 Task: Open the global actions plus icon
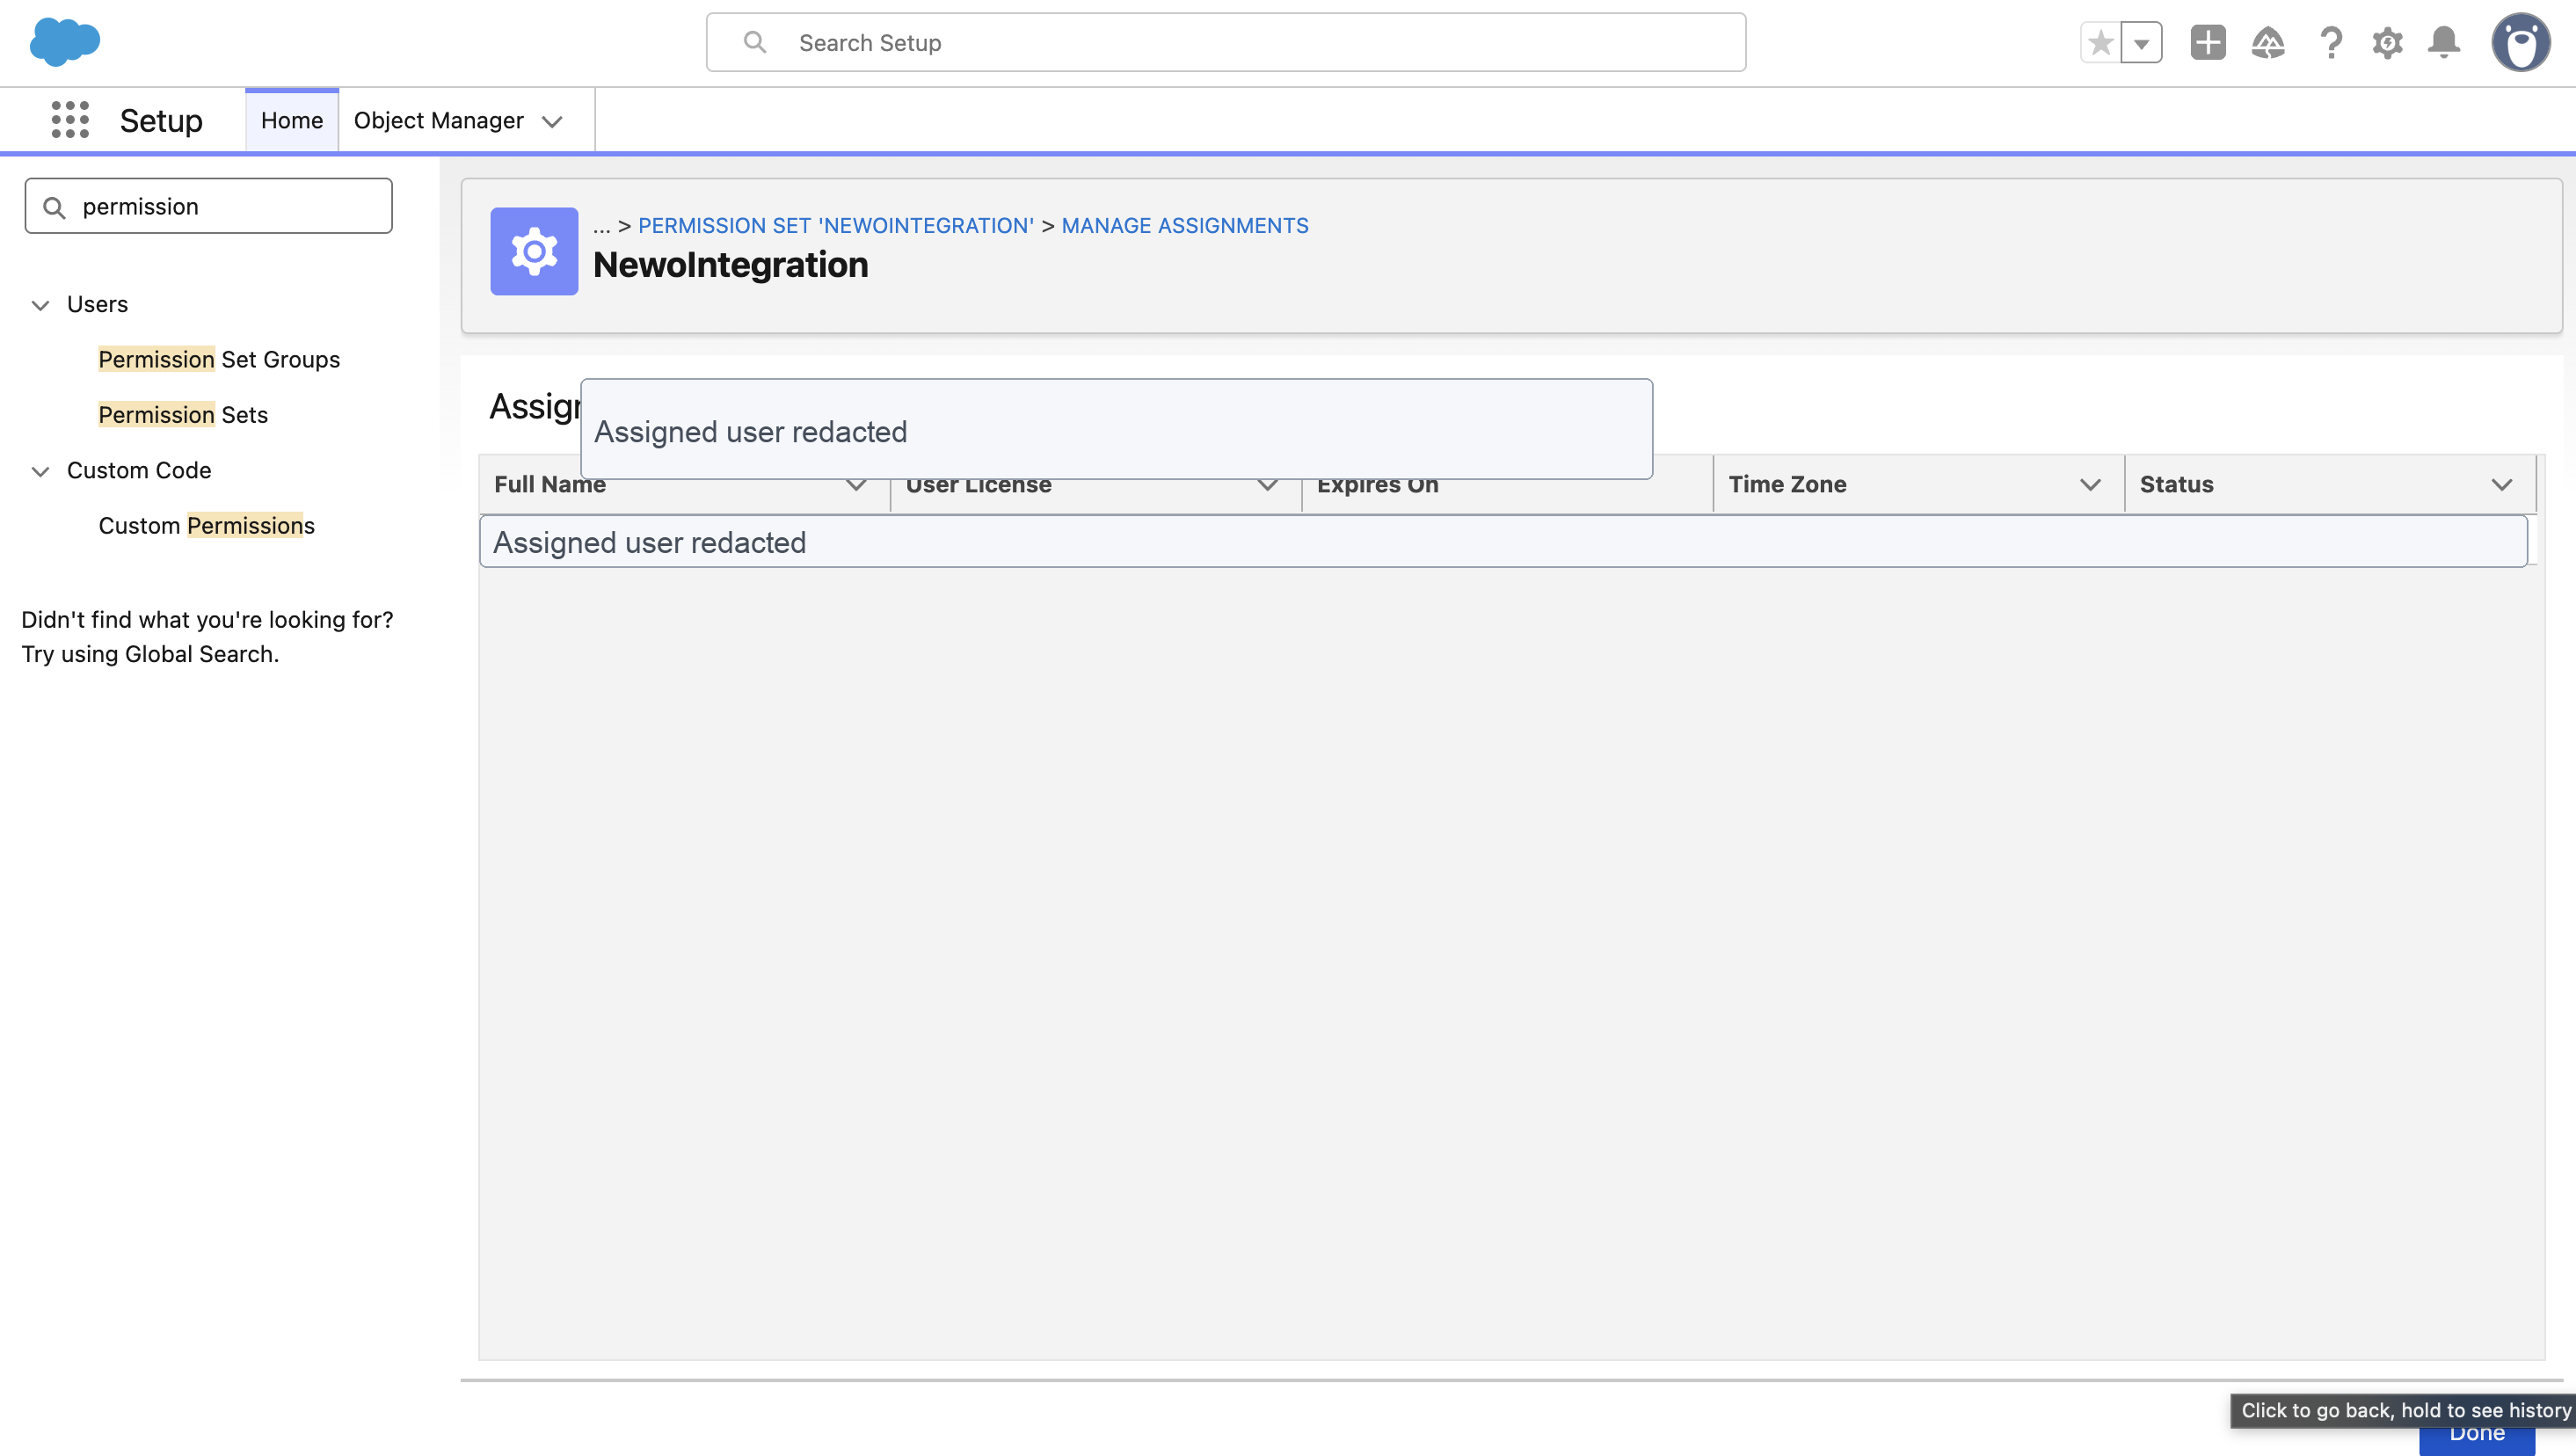[2208, 43]
